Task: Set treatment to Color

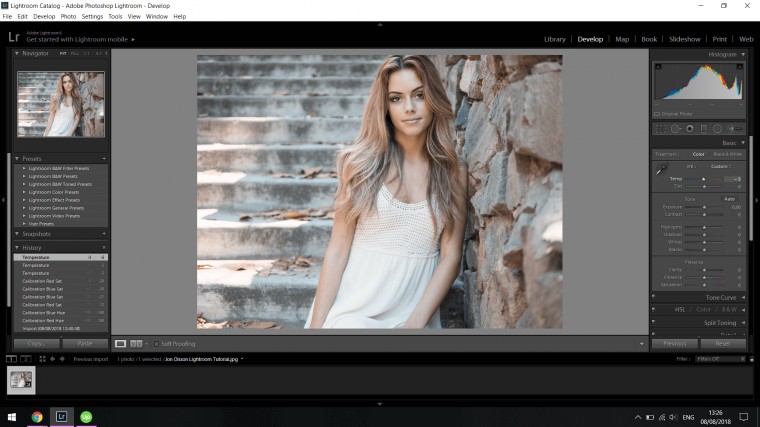Action: pos(698,154)
